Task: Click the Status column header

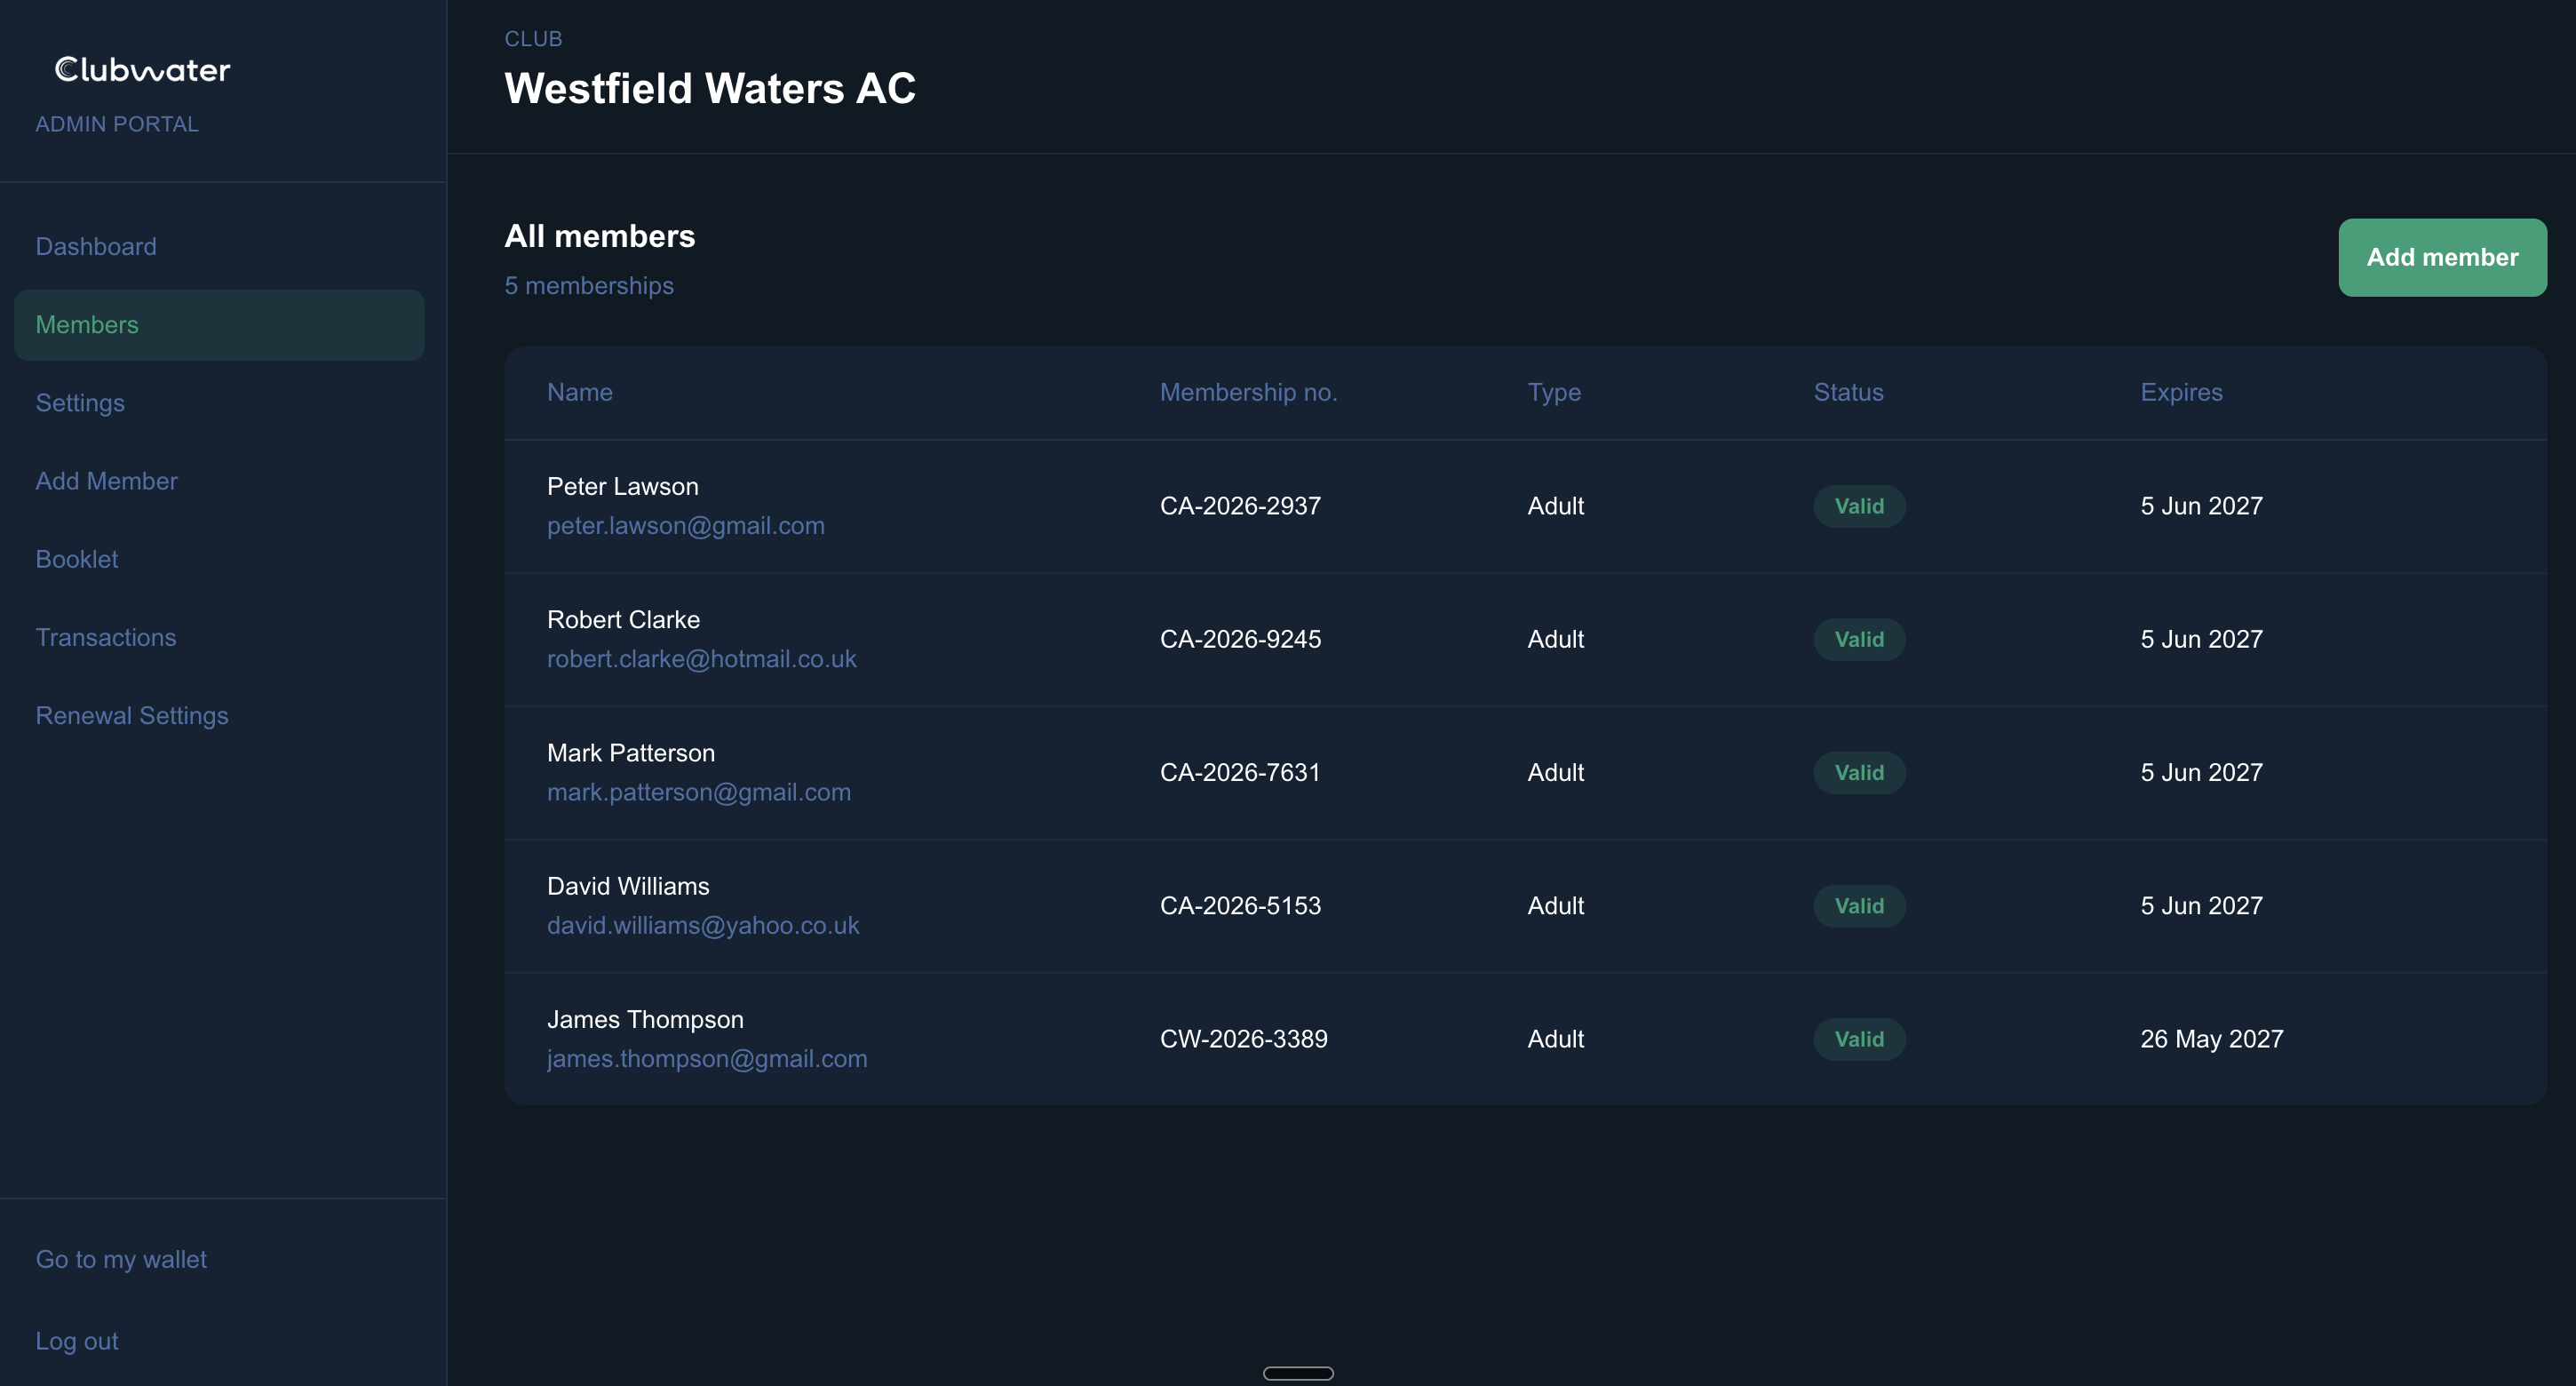Action: click(1848, 392)
